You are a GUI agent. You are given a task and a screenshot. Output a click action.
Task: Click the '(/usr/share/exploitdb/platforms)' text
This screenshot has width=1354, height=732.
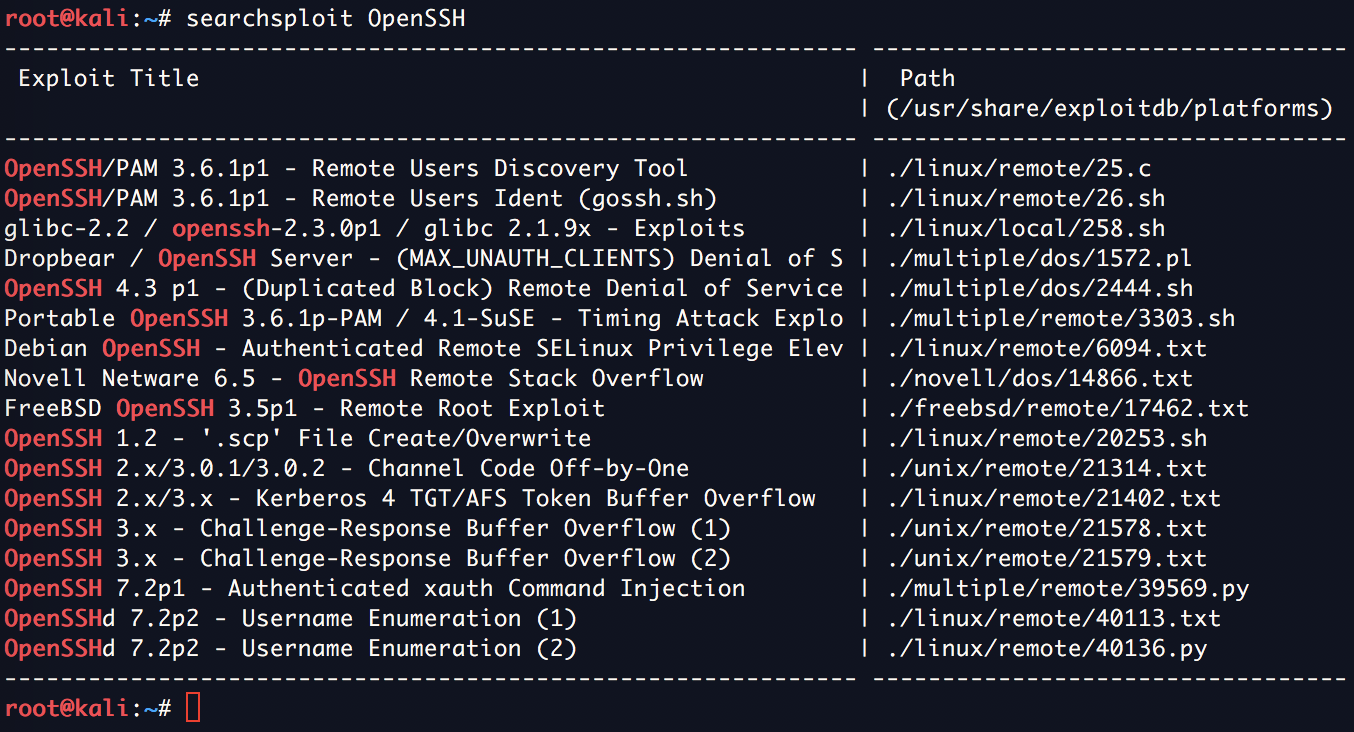[1110, 108]
